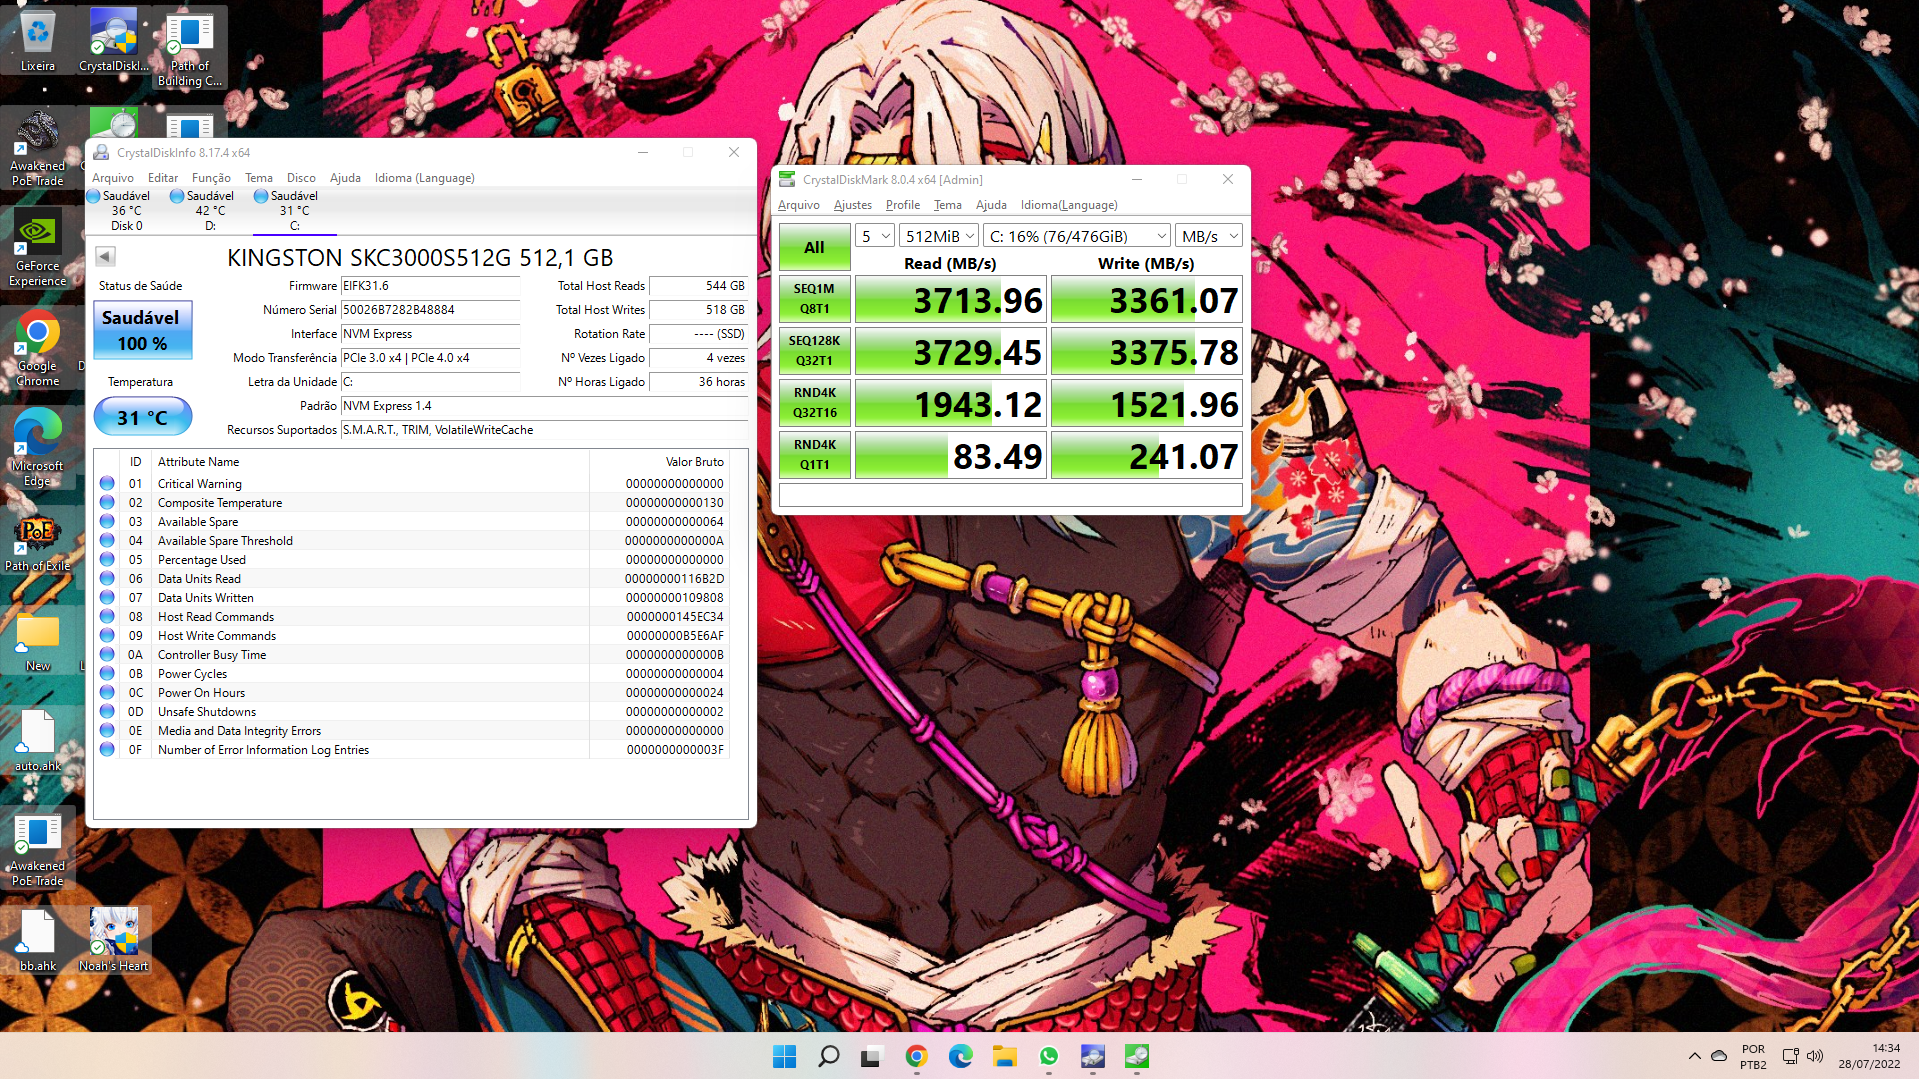
Task: Launch Microsoft Edge desktop shortcut
Action: [38, 448]
